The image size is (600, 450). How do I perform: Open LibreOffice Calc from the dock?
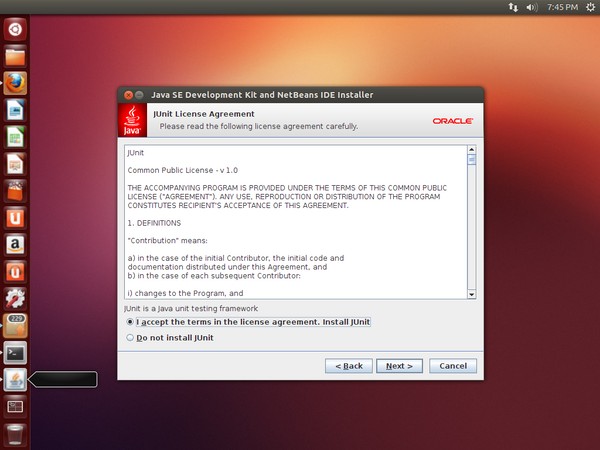[15, 137]
